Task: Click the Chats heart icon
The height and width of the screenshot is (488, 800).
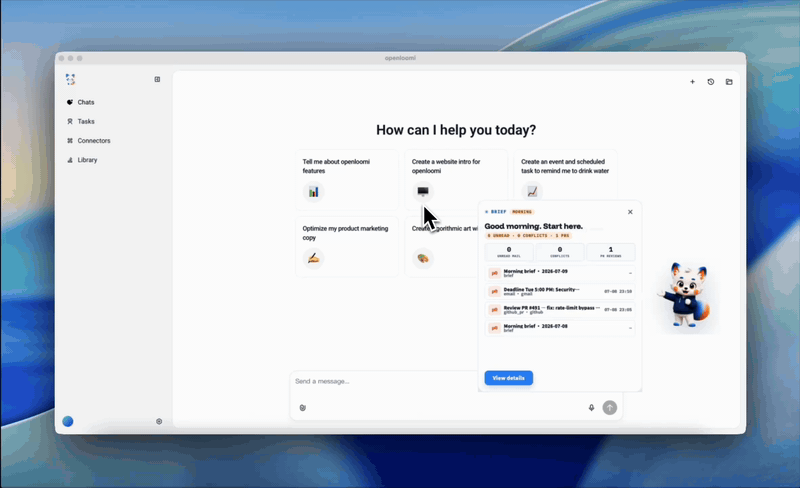Action: (x=70, y=102)
